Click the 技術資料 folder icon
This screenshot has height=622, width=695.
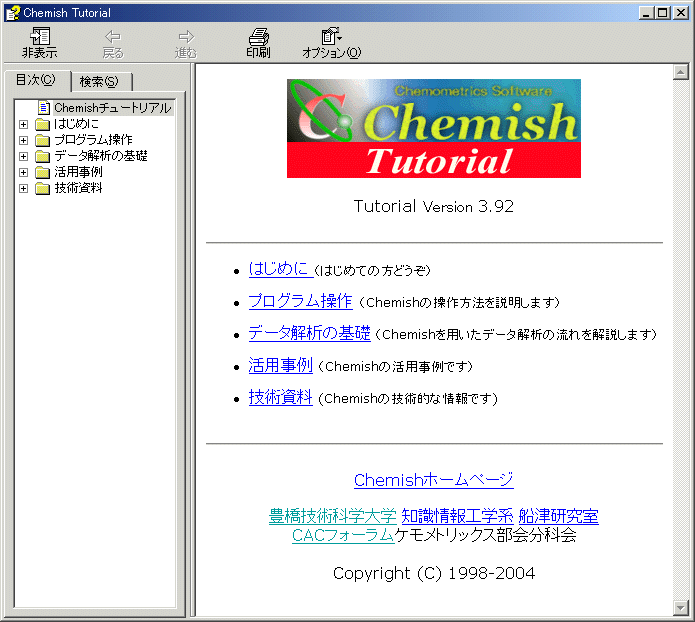click(x=42, y=188)
